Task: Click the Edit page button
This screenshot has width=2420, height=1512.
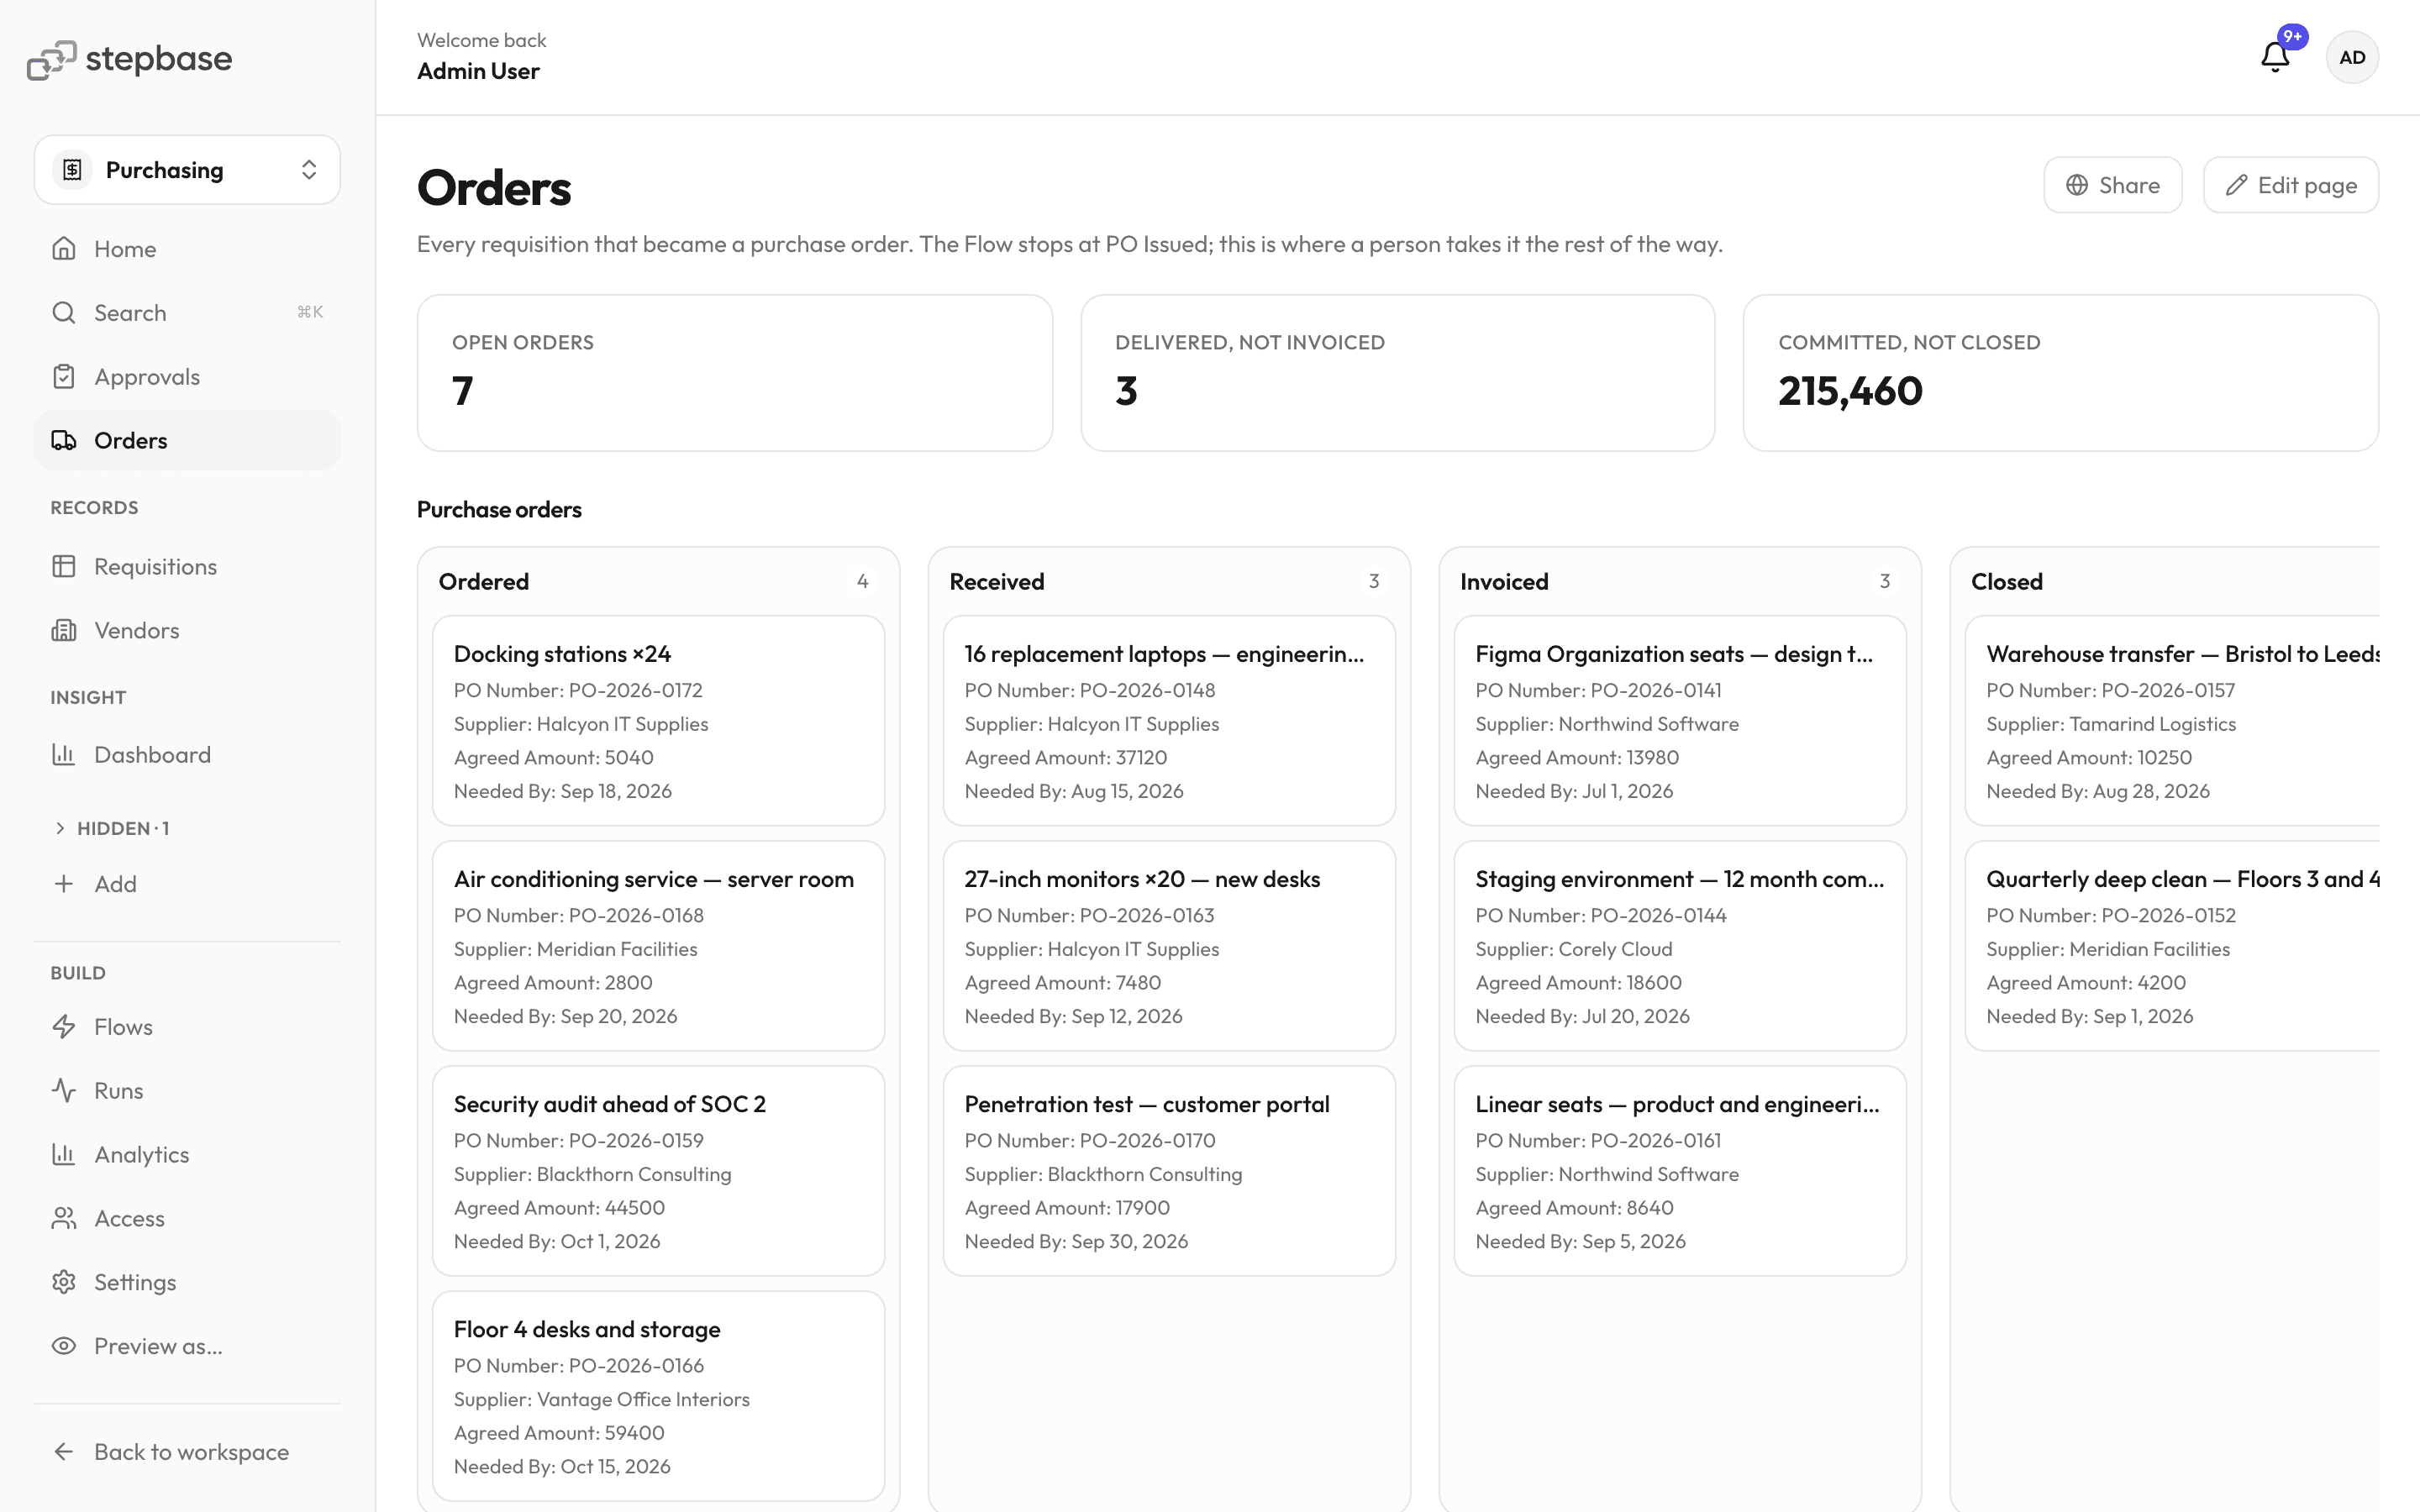Action: pyautogui.click(x=2290, y=185)
